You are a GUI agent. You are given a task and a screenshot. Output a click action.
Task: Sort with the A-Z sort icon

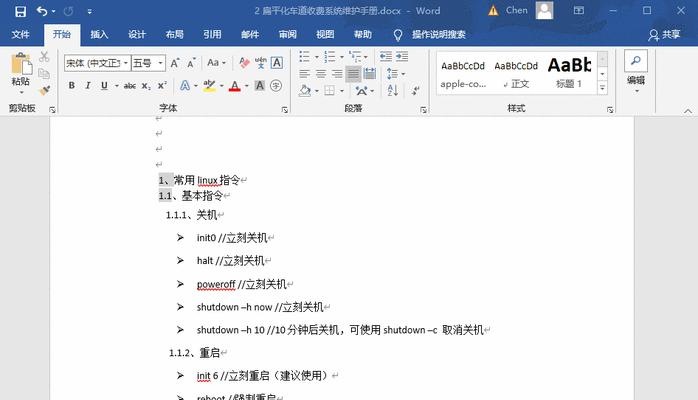point(393,91)
